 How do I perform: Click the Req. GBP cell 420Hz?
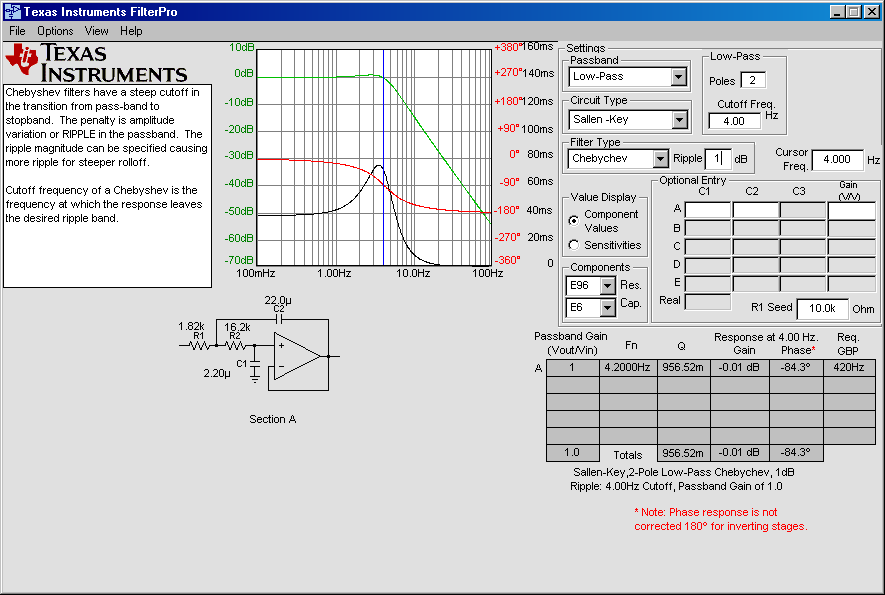(849, 368)
